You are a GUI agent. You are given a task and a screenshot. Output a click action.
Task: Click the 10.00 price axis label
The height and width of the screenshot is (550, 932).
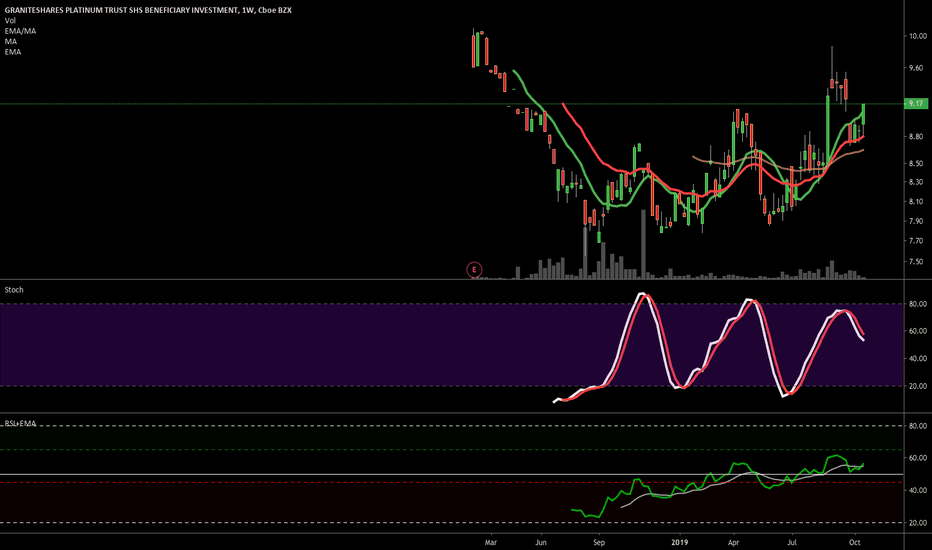917,36
